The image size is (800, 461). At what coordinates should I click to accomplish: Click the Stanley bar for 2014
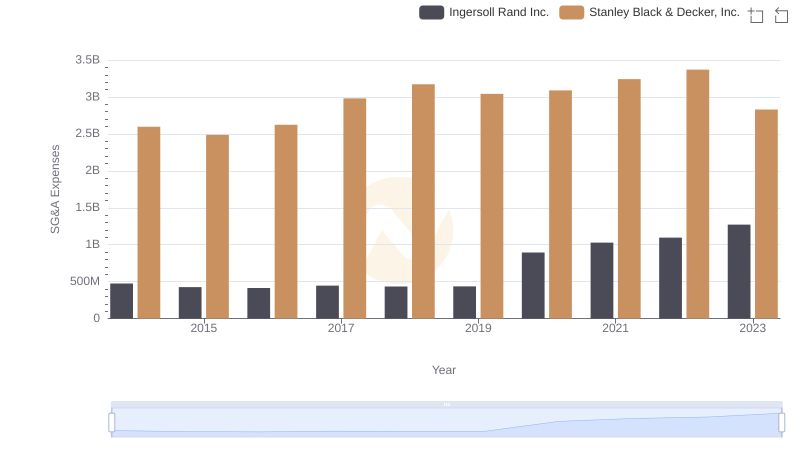(x=149, y=222)
